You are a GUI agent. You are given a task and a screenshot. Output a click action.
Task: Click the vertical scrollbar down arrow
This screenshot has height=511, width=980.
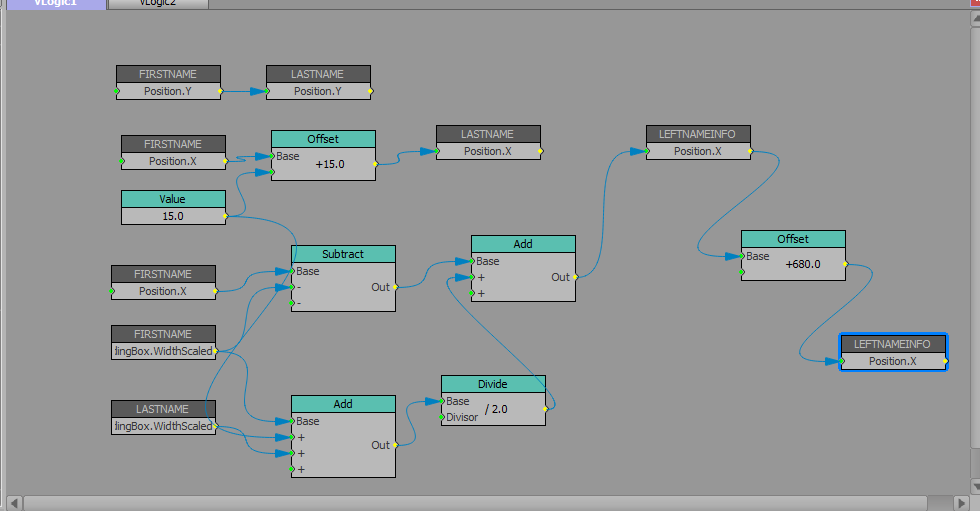[x=975, y=485]
